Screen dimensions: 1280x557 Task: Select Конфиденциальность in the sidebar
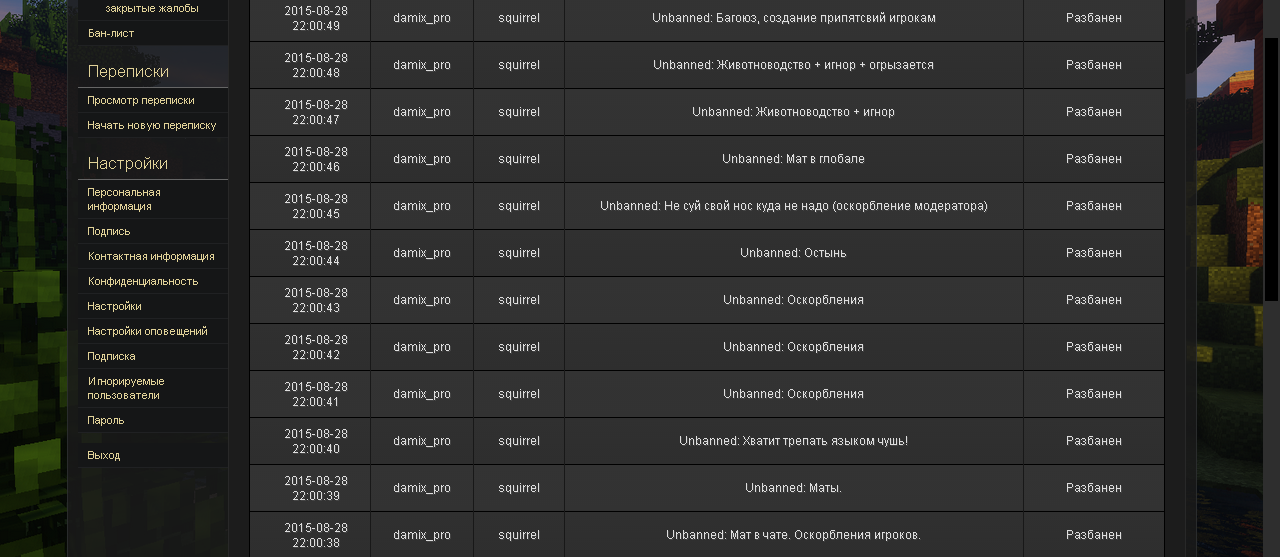(x=143, y=281)
